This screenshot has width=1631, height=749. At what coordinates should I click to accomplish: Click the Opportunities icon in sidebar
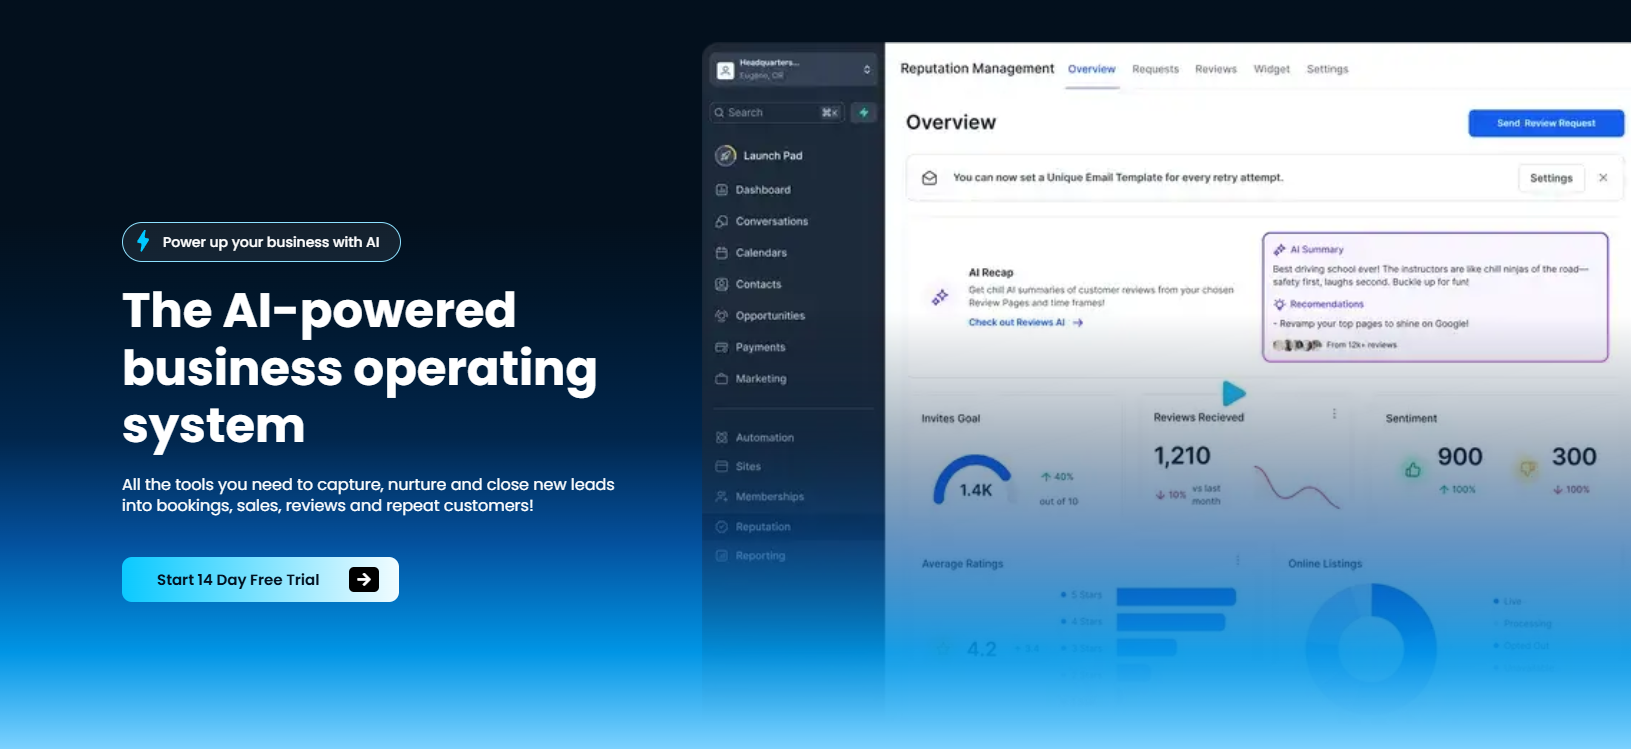click(722, 316)
